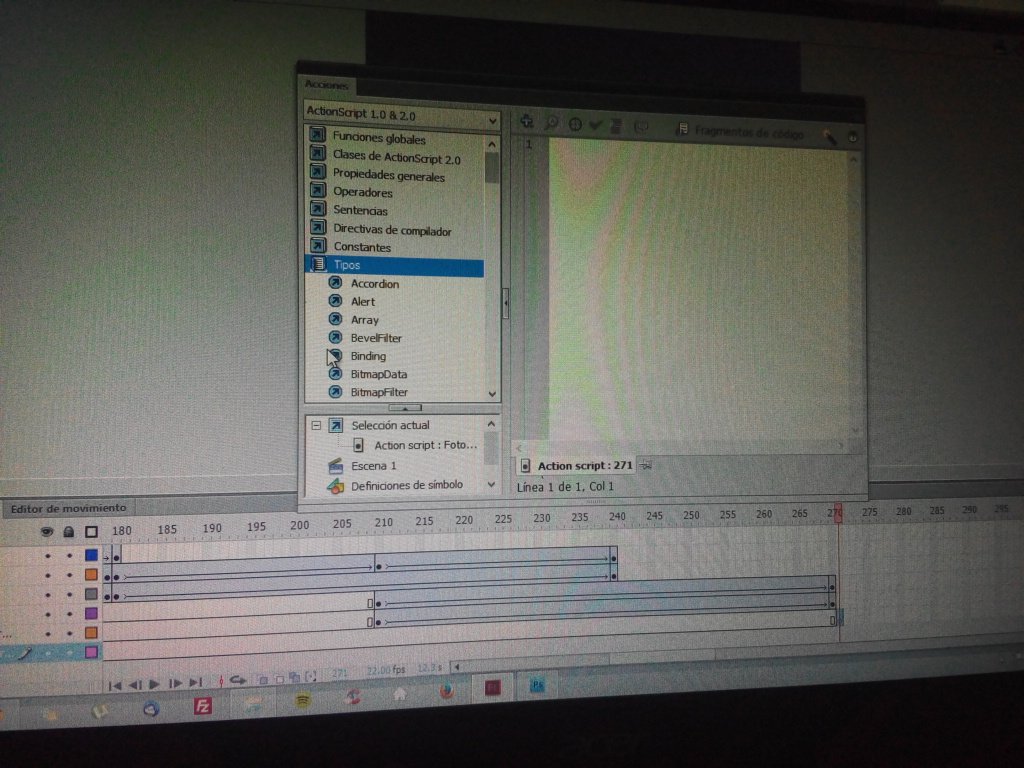The height and width of the screenshot is (768, 1024).
Task: Click the onion skin icon in timeline
Action: tap(262, 681)
